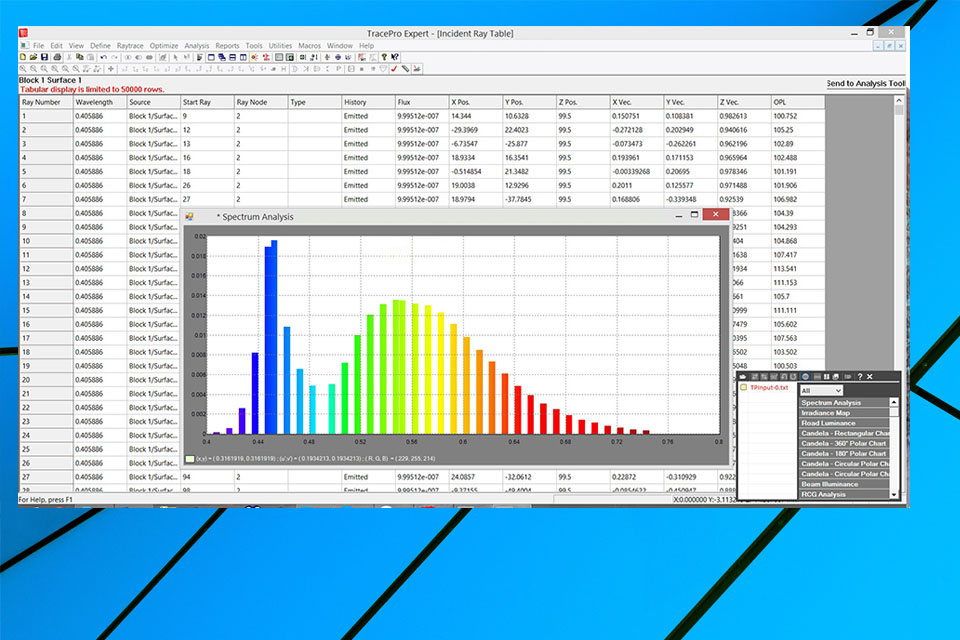Open the Optimize menu
960x640 pixels.
[x=163, y=46]
